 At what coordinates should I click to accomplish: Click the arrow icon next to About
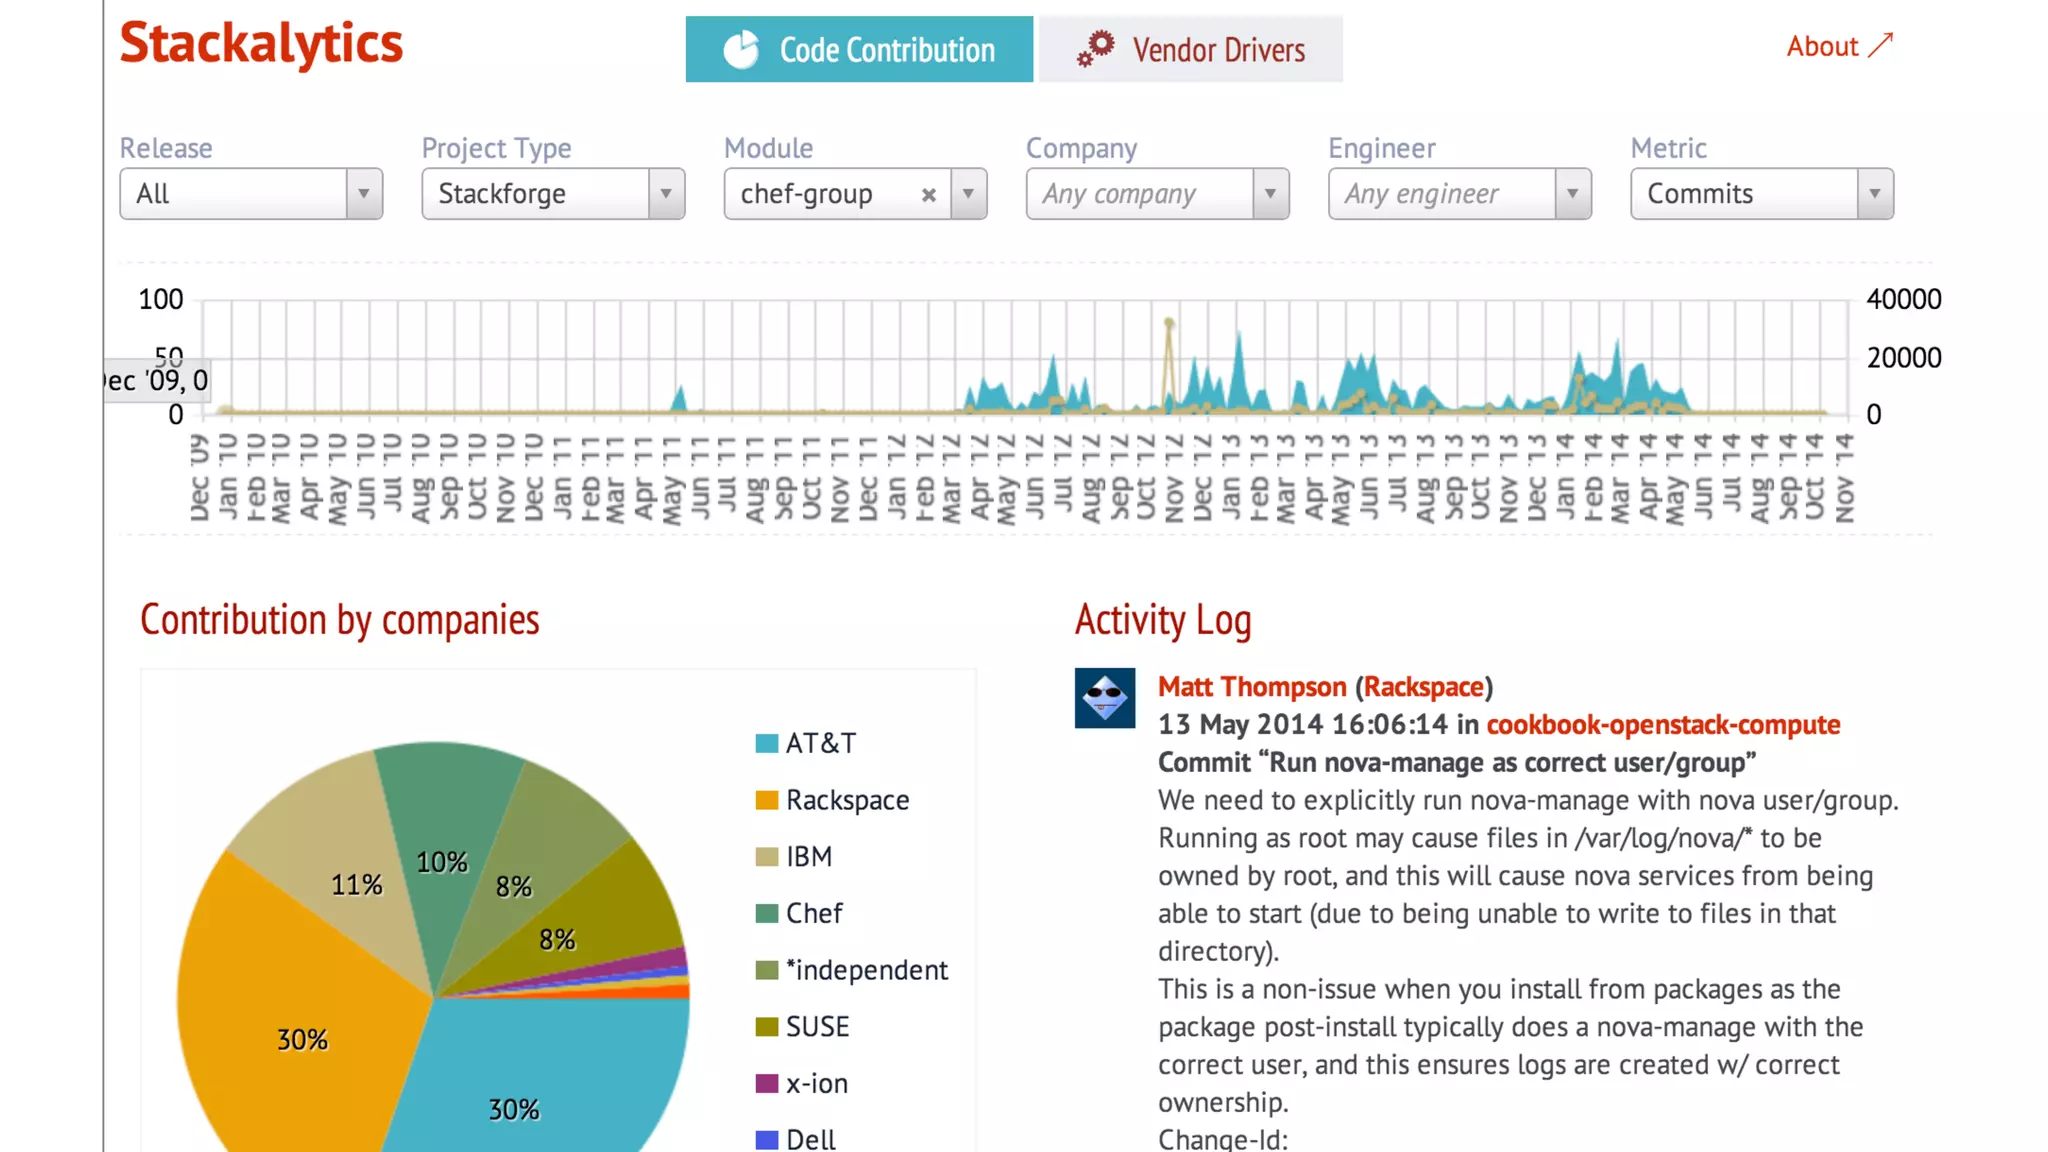tap(1881, 45)
